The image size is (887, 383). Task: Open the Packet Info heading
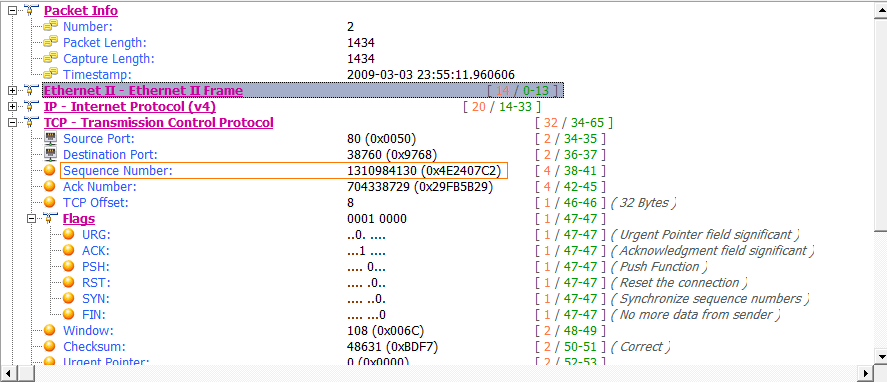pos(81,10)
